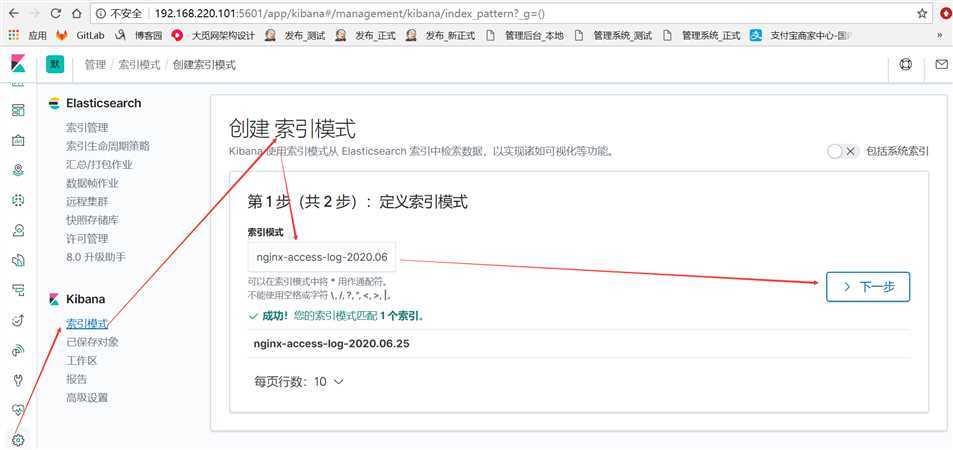Screen dimensions: 953x450
Task: Open the 发布_测试 bookmark
Action: 295,35
